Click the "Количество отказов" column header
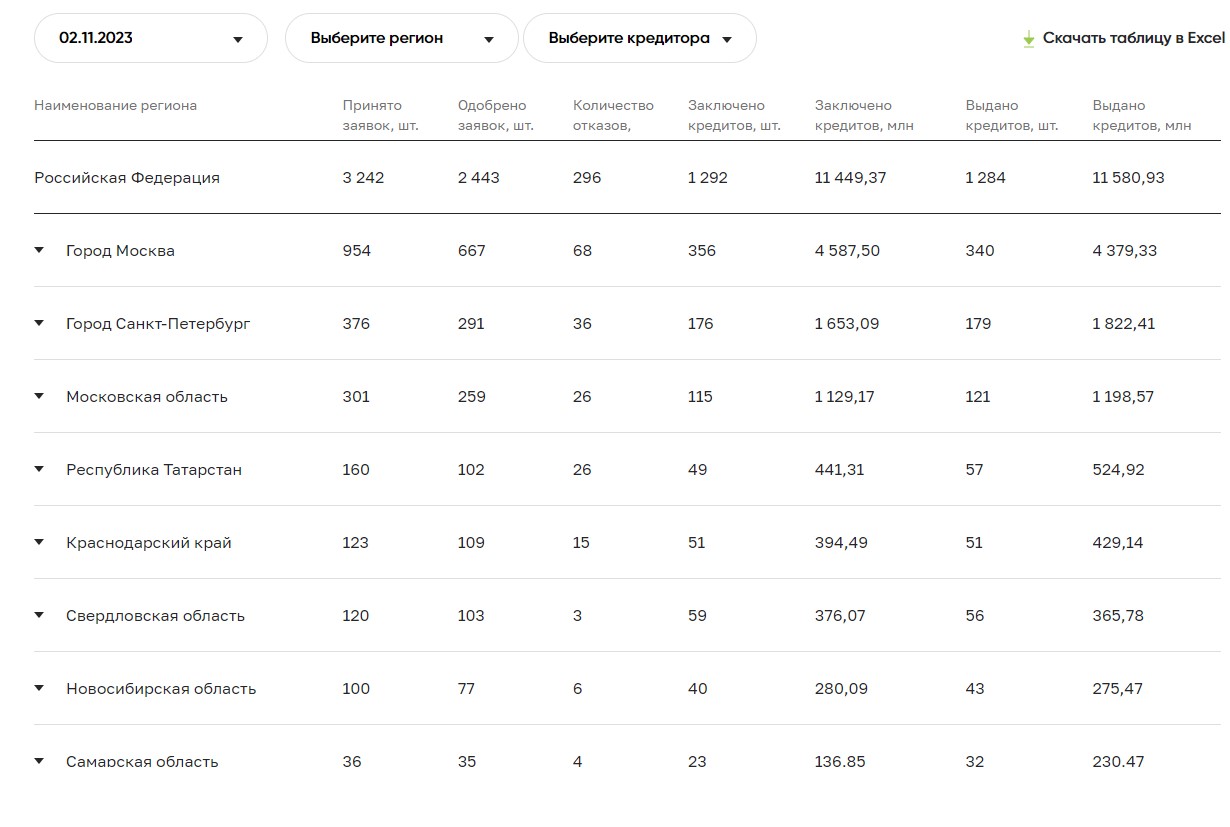Screen dimensions: 1230x827 (x=613, y=115)
